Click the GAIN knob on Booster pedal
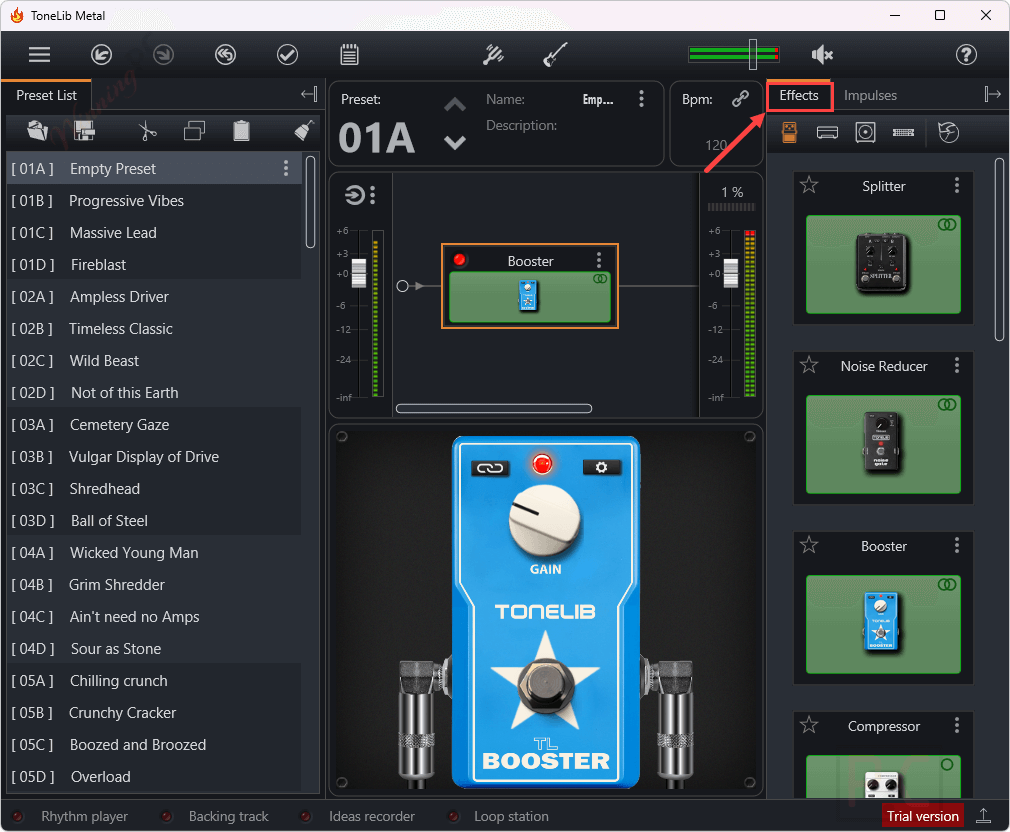Viewport: 1010px width, 832px height. click(x=545, y=520)
